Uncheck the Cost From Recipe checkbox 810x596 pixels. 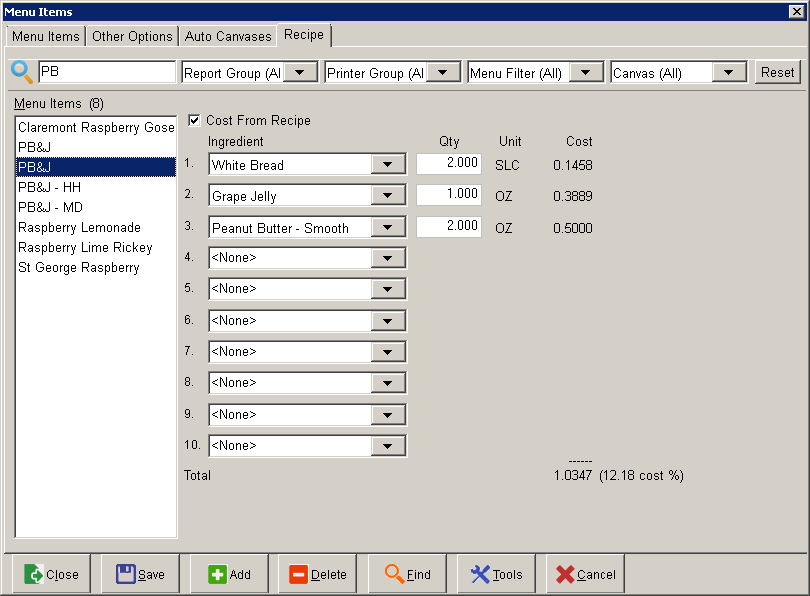point(194,120)
